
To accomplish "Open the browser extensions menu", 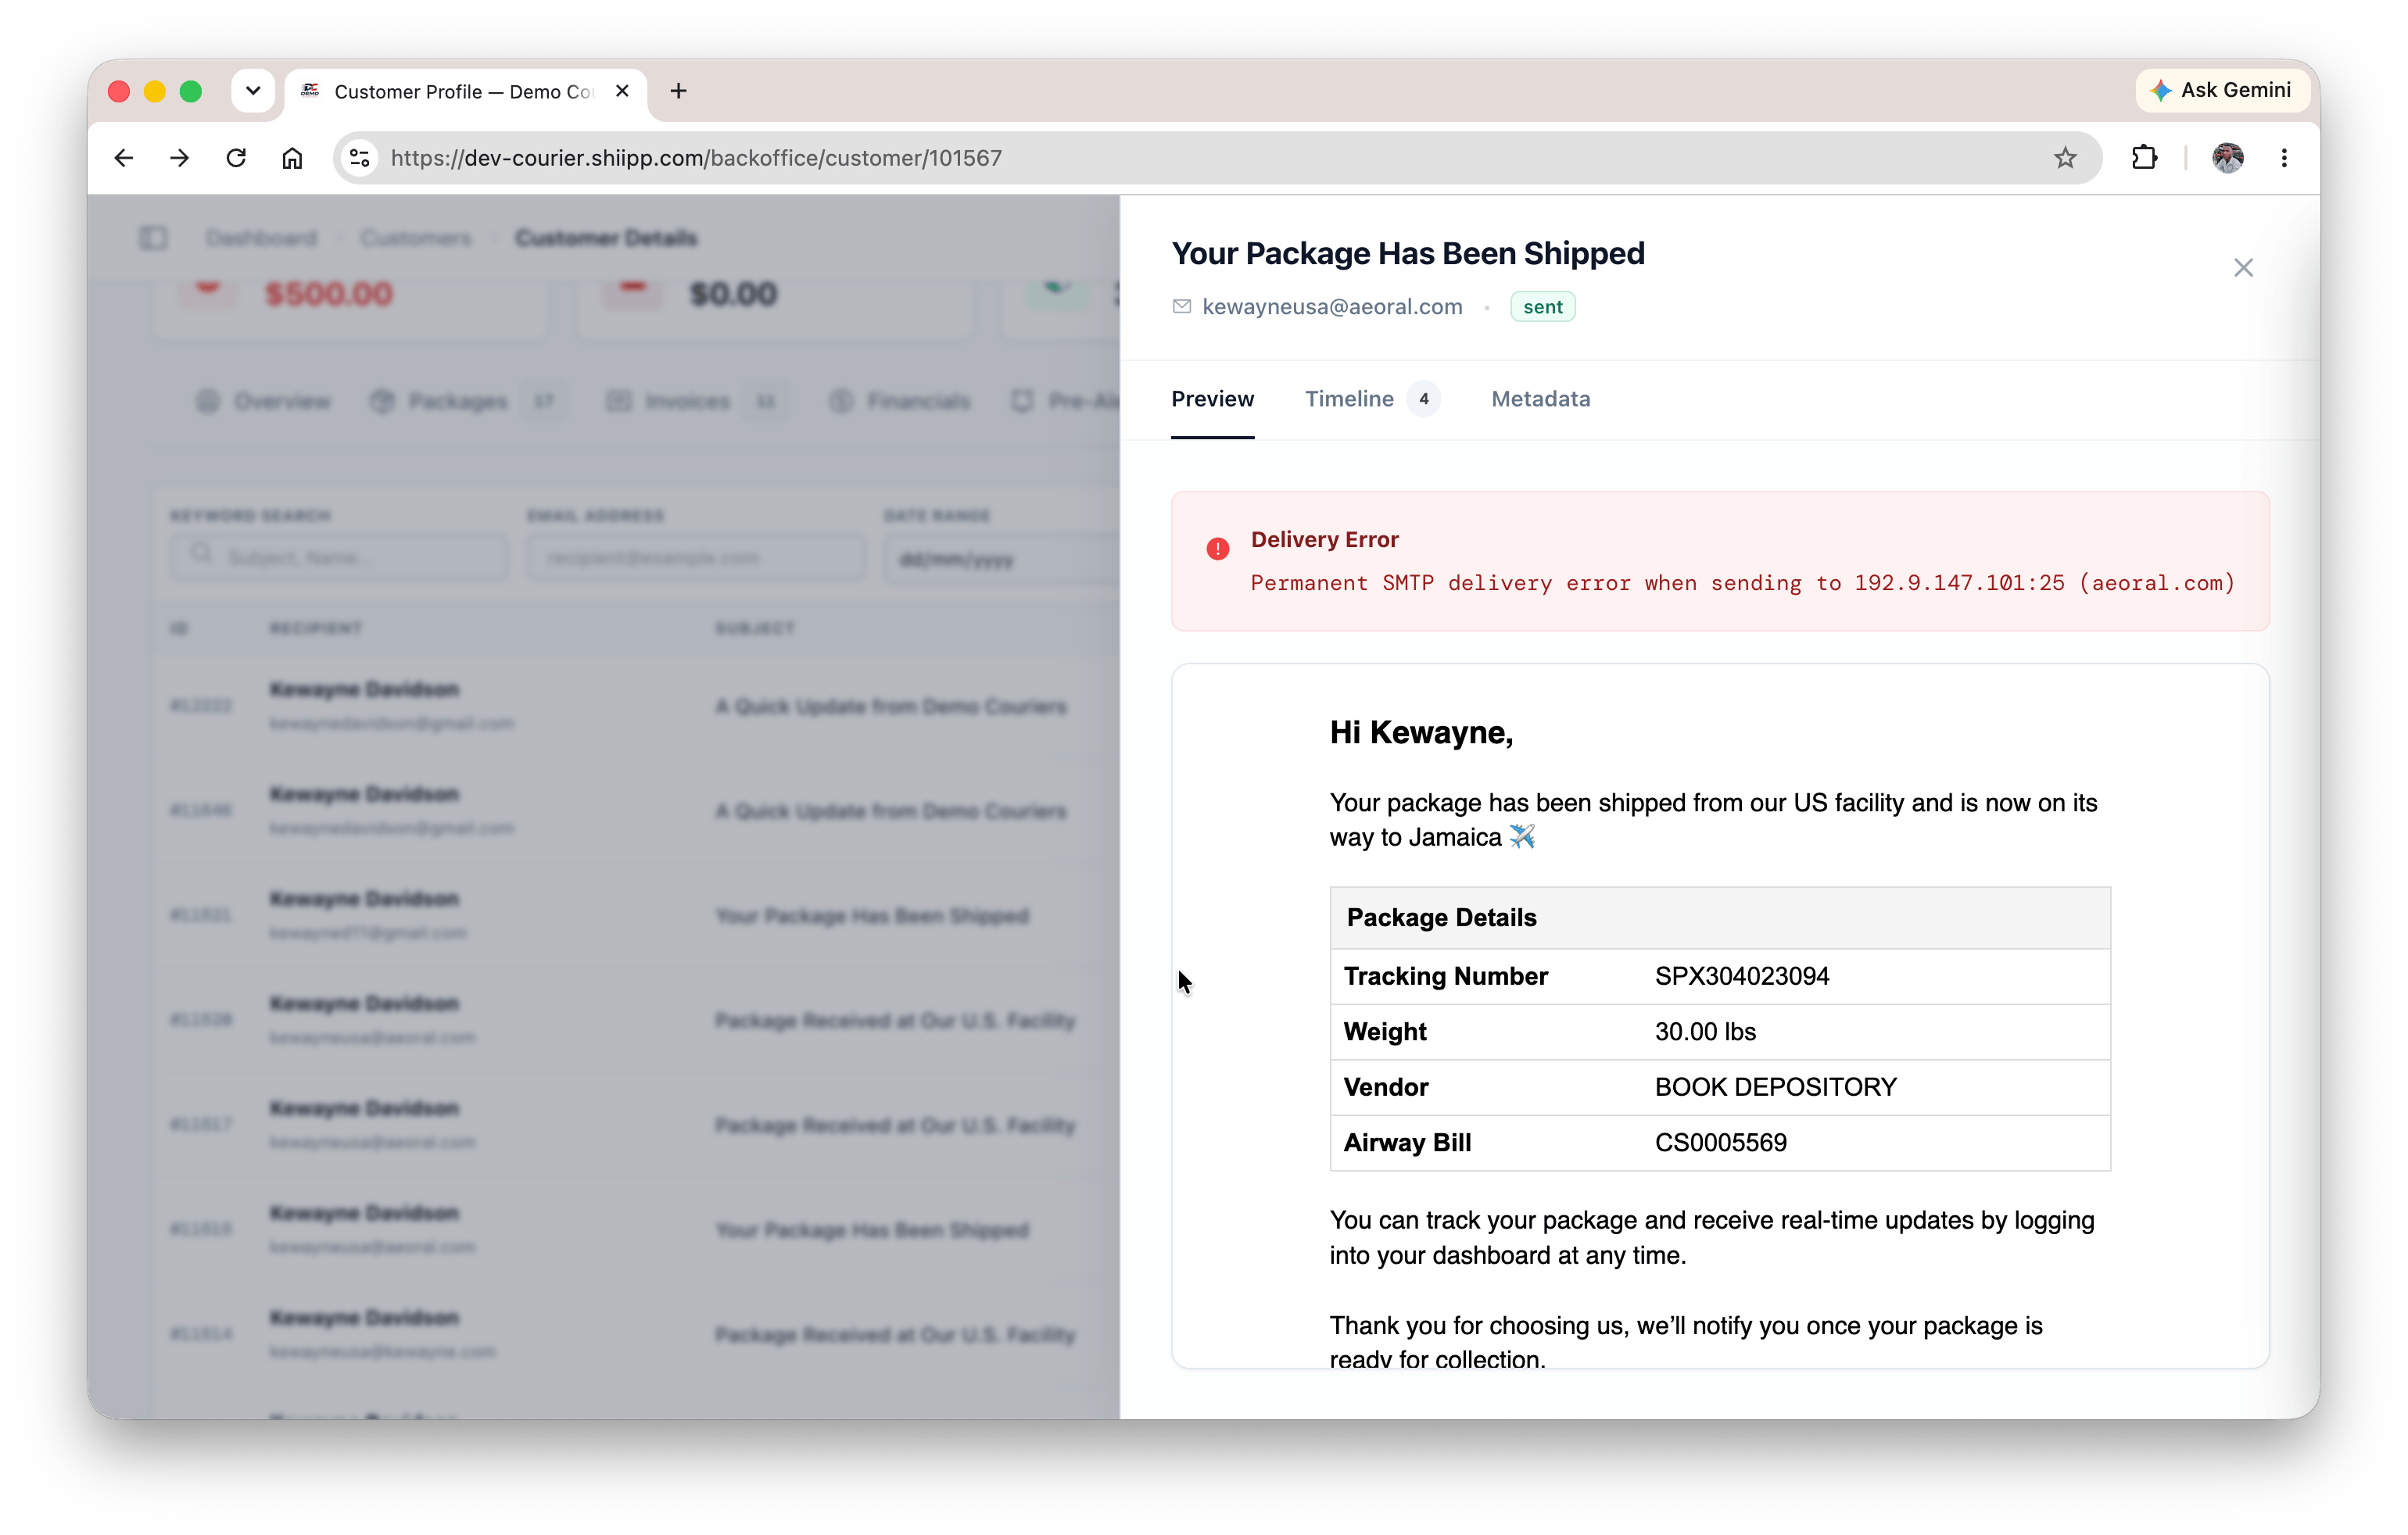I will pyautogui.click(x=2144, y=158).
